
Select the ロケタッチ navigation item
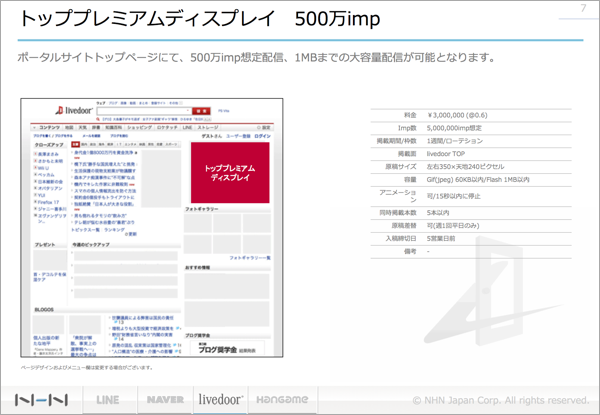[x=167, y=127]
